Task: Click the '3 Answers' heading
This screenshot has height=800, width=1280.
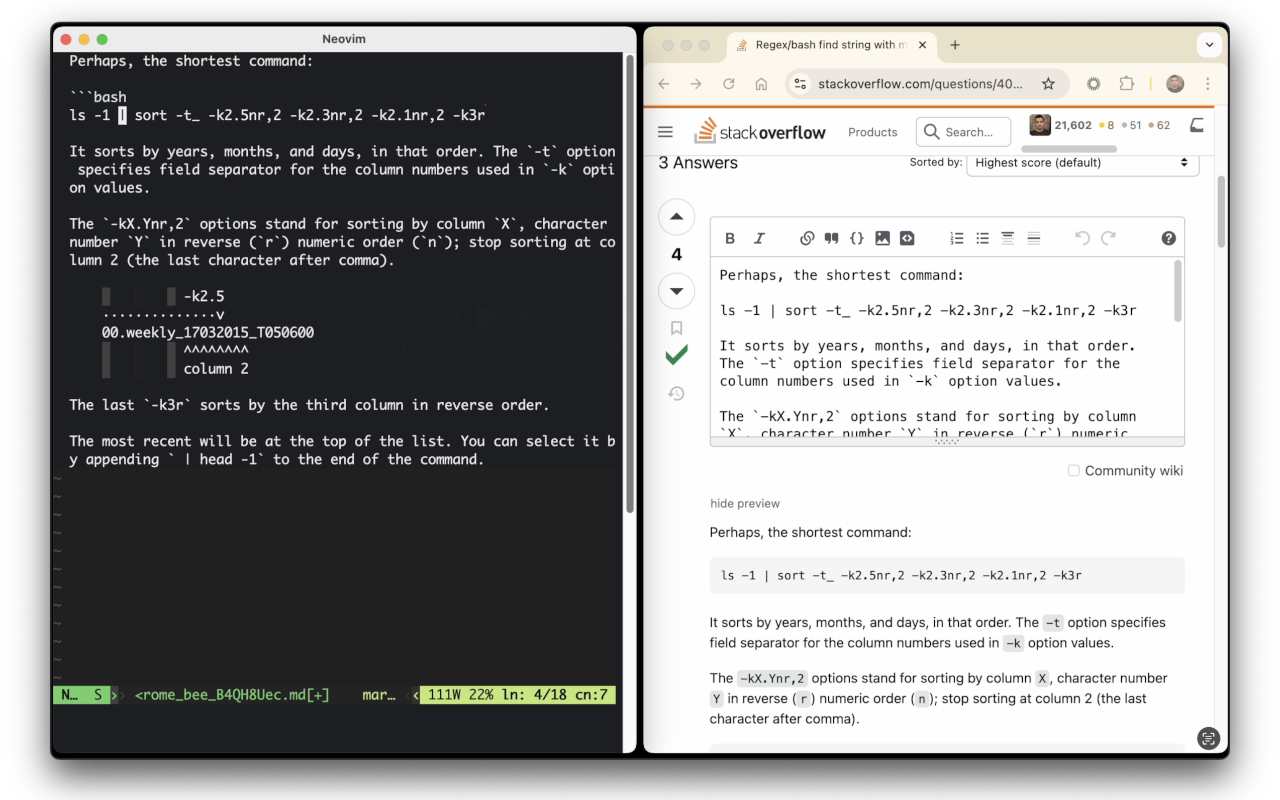Action: pyautogui.click(x=698, y=162)
